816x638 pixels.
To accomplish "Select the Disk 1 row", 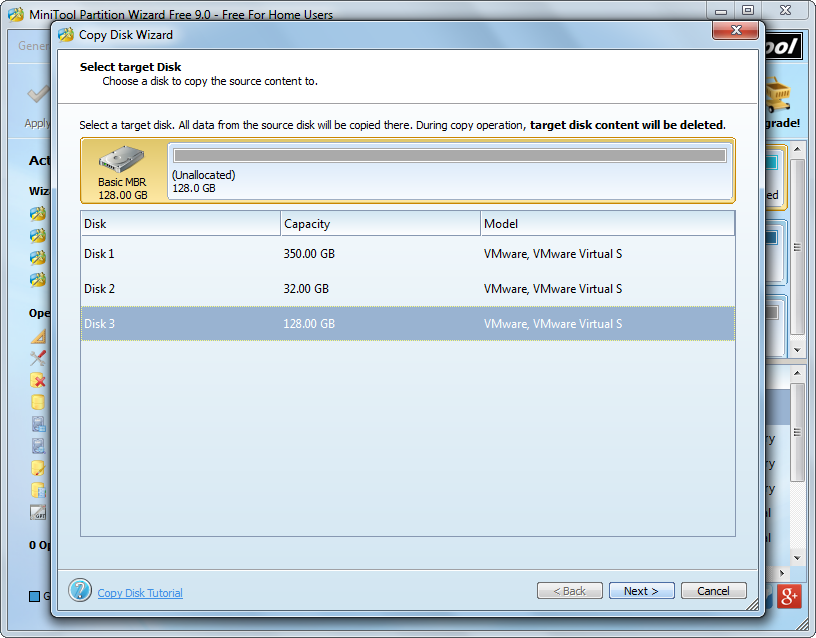I will 407,254.
